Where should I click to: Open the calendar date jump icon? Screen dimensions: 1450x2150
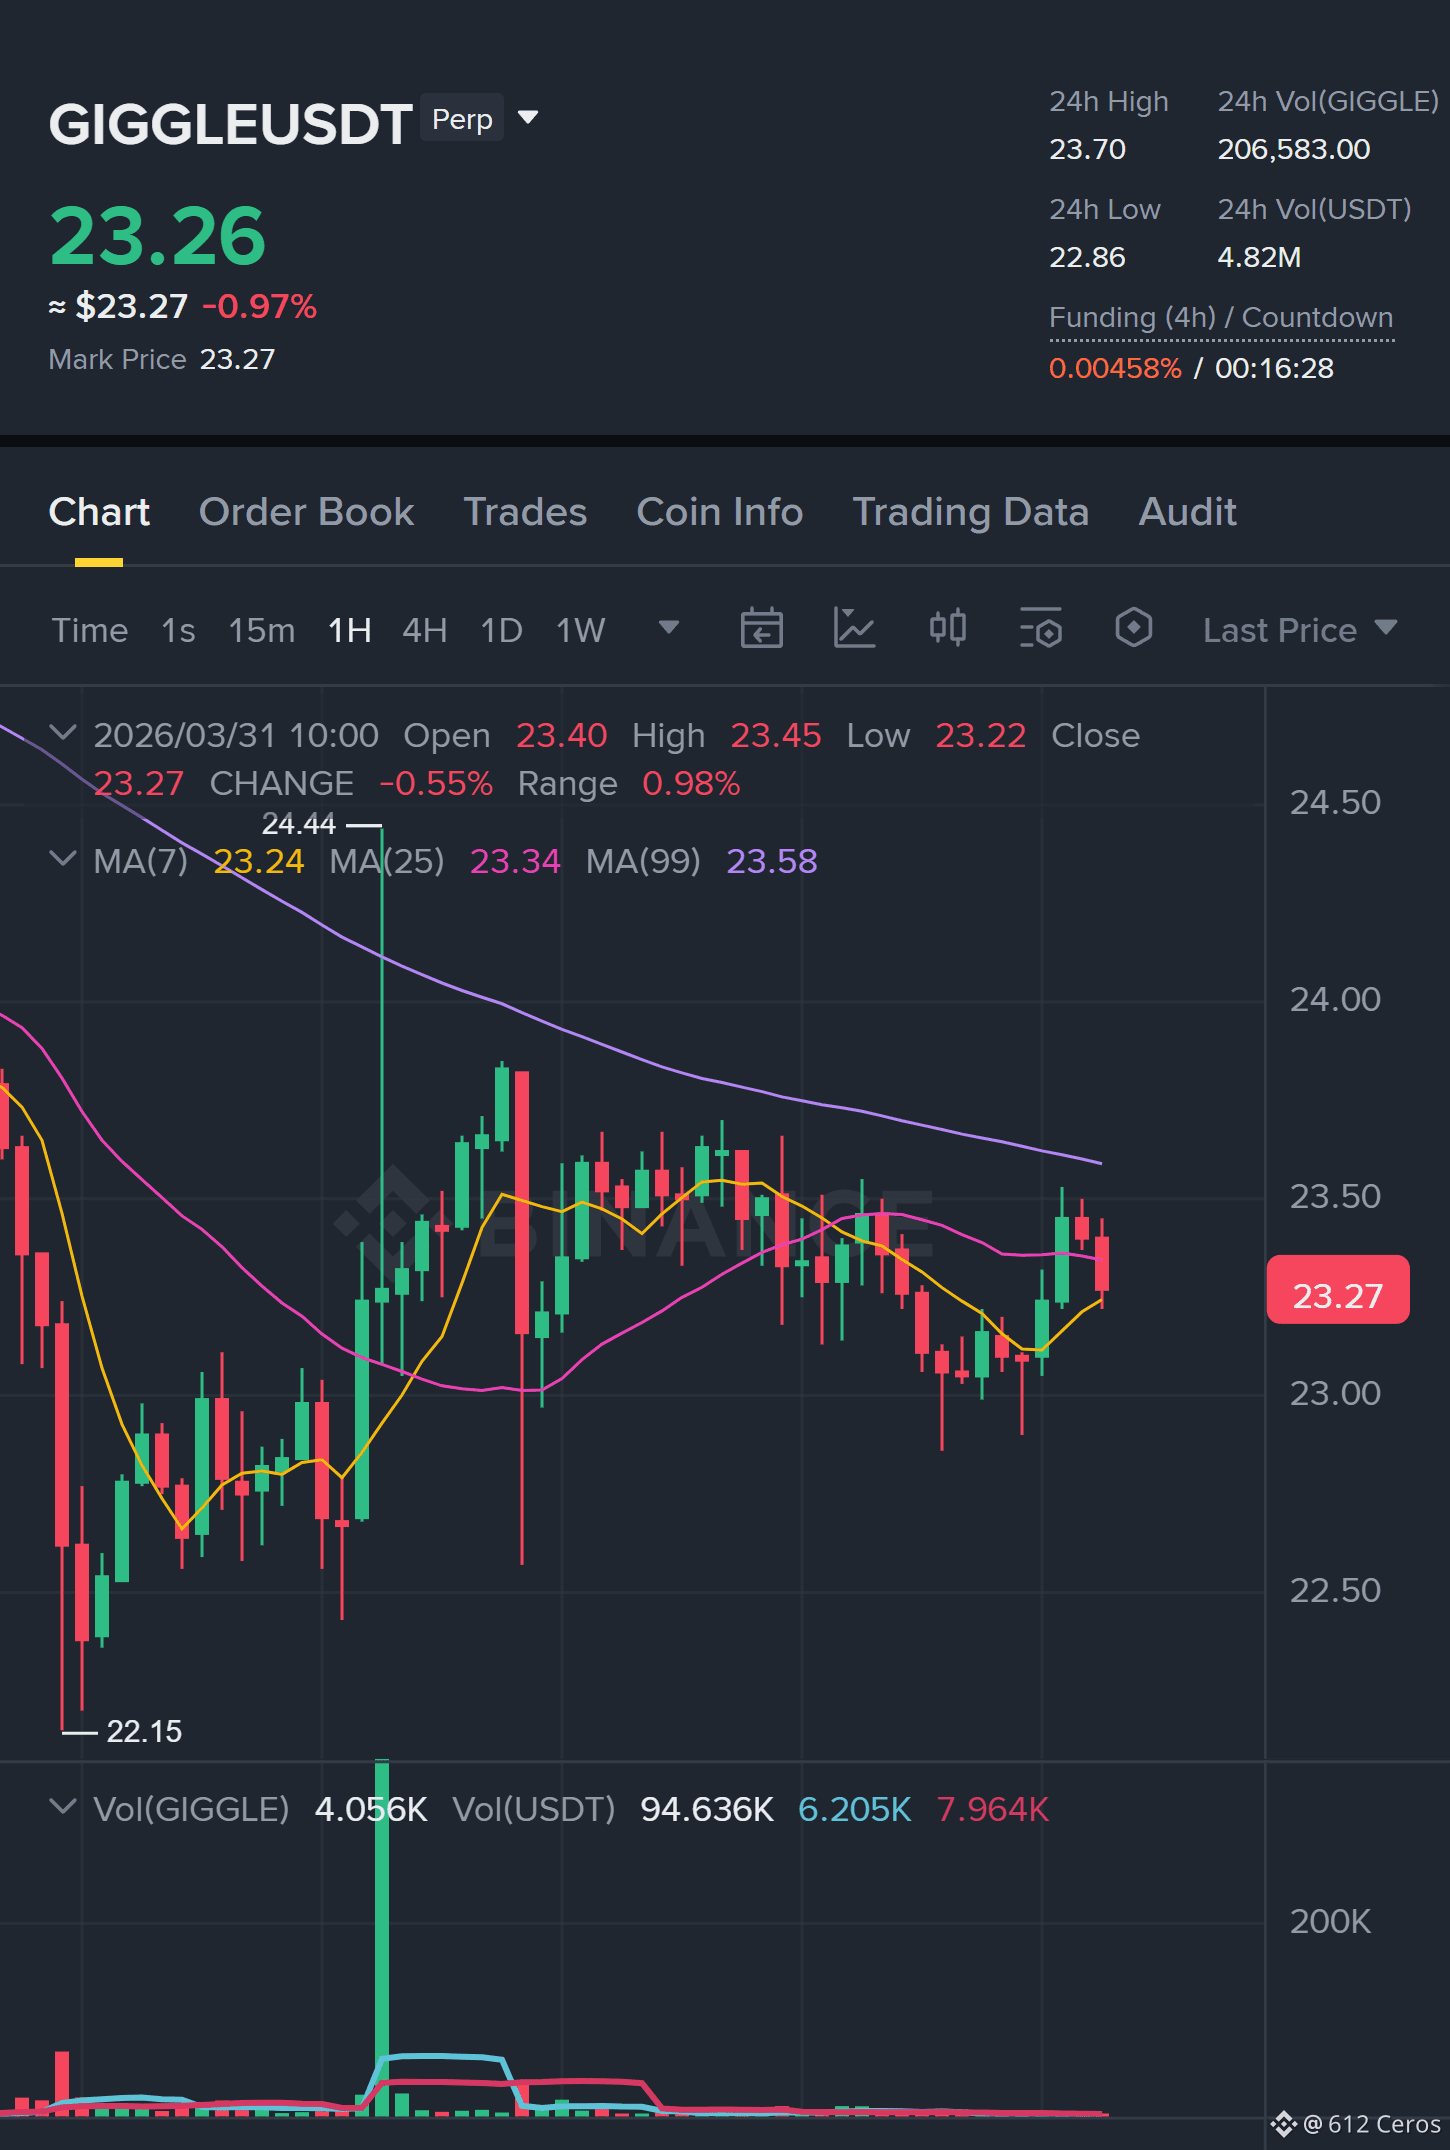tap(761, 629)
